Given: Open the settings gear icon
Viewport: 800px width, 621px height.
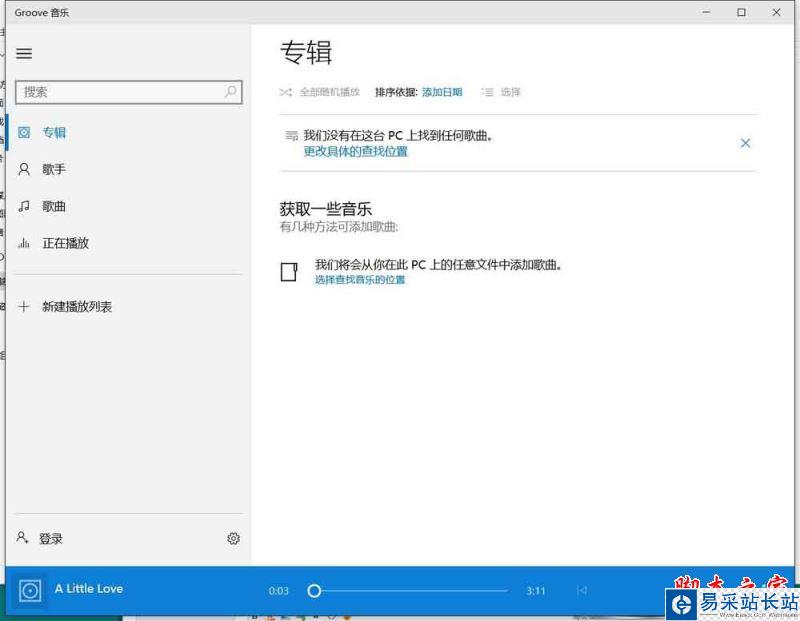Looking at the screenshot, I should pos(233,538).
